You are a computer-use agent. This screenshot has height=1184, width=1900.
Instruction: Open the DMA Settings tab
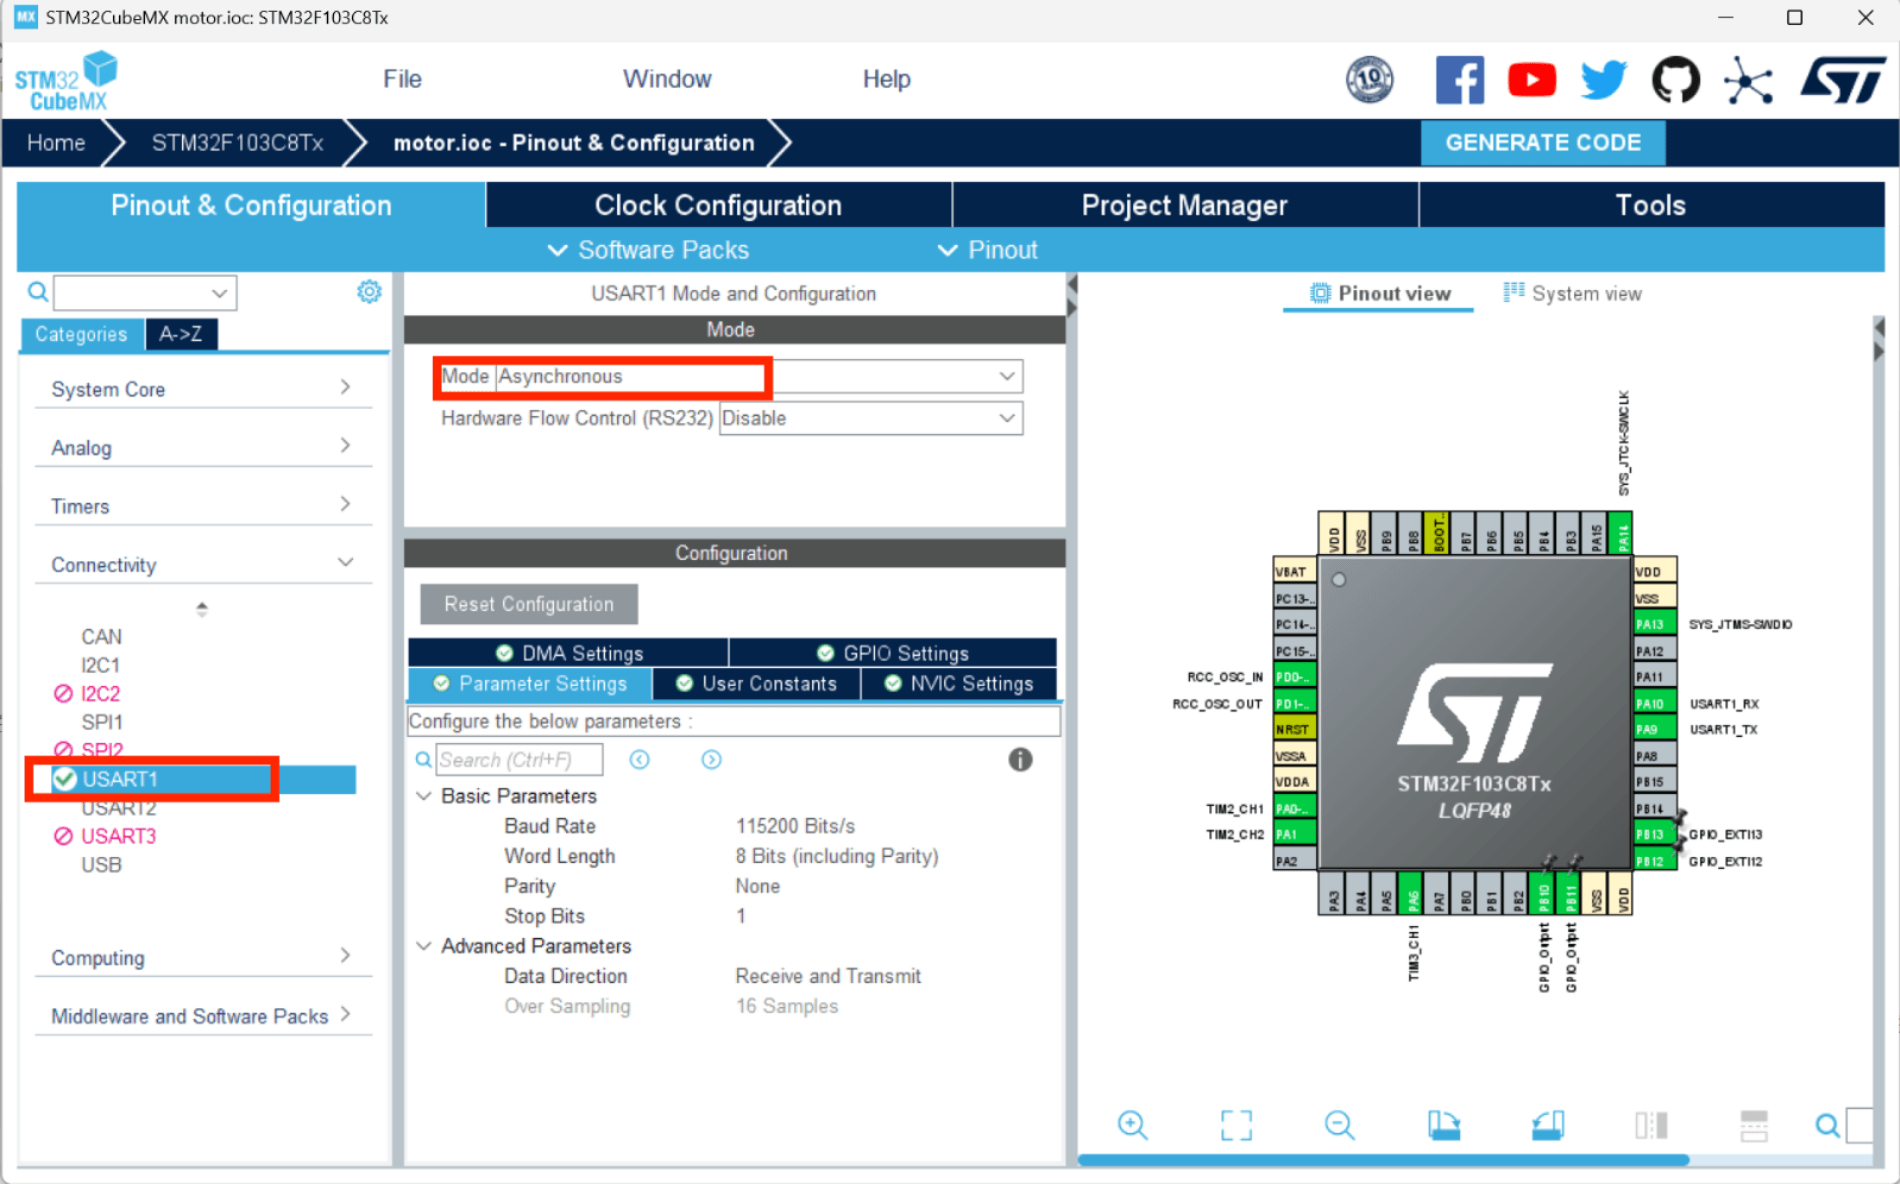tap(569, 653)
